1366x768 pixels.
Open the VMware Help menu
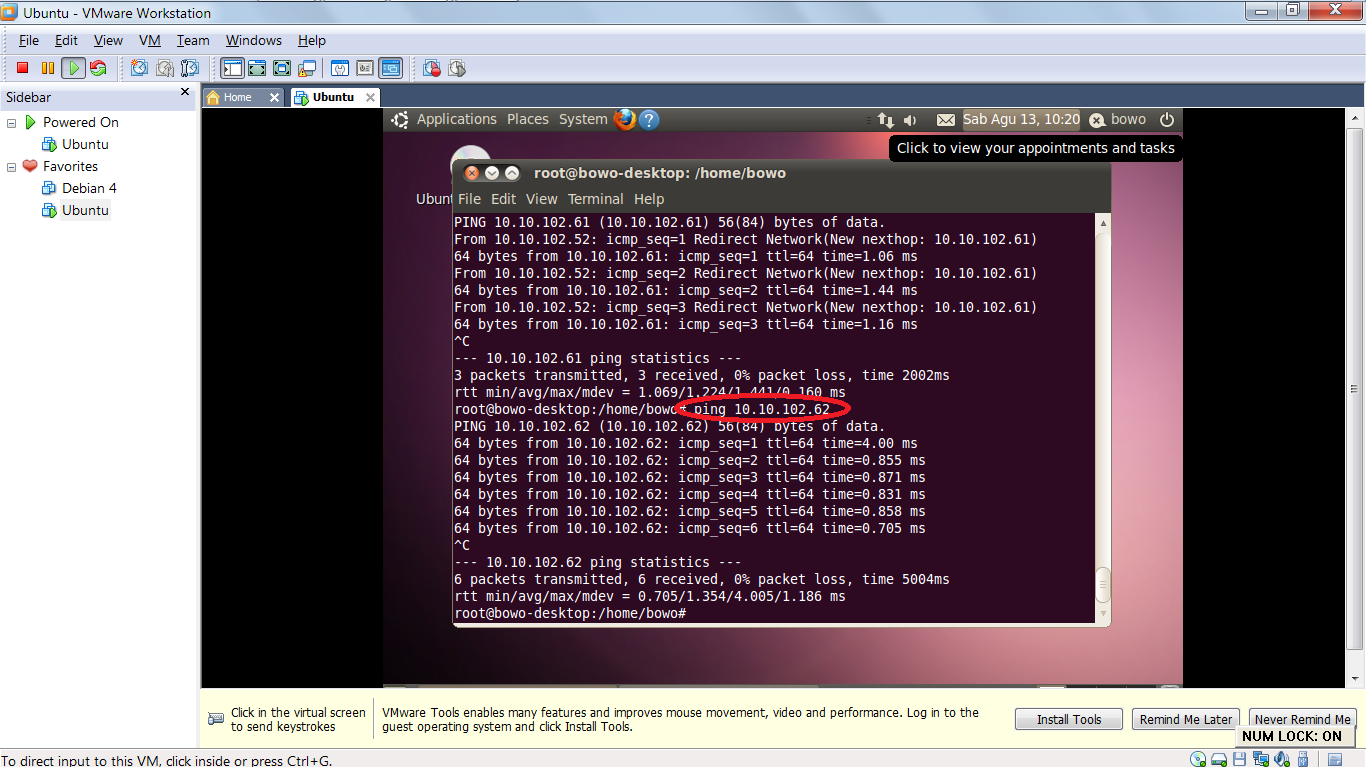click(312, 40)
